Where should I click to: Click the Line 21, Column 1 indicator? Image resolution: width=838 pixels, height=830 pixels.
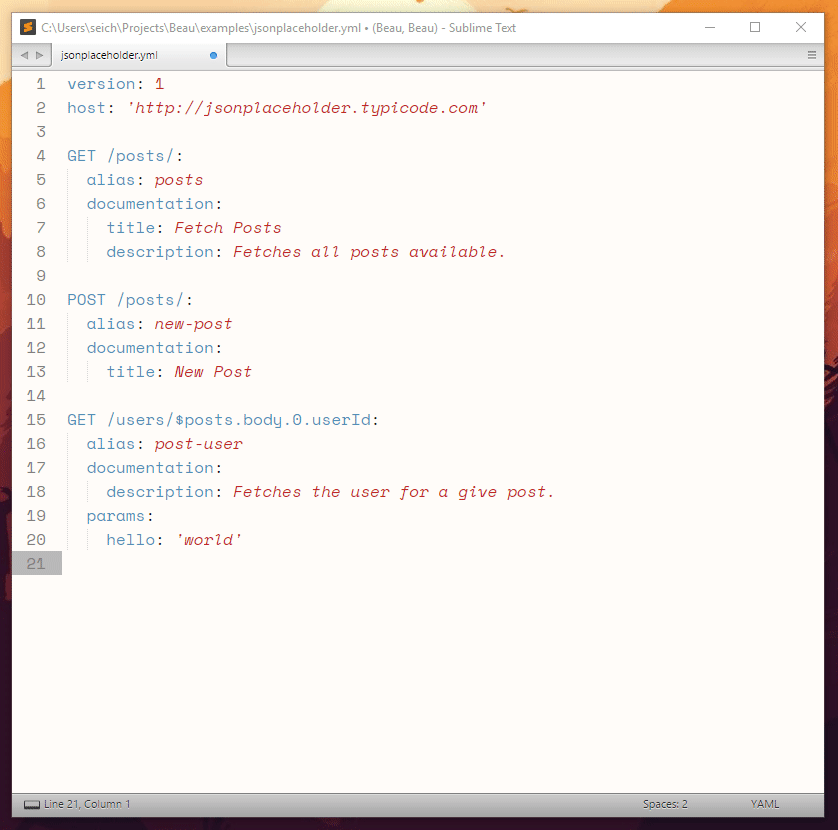point(87,804)
